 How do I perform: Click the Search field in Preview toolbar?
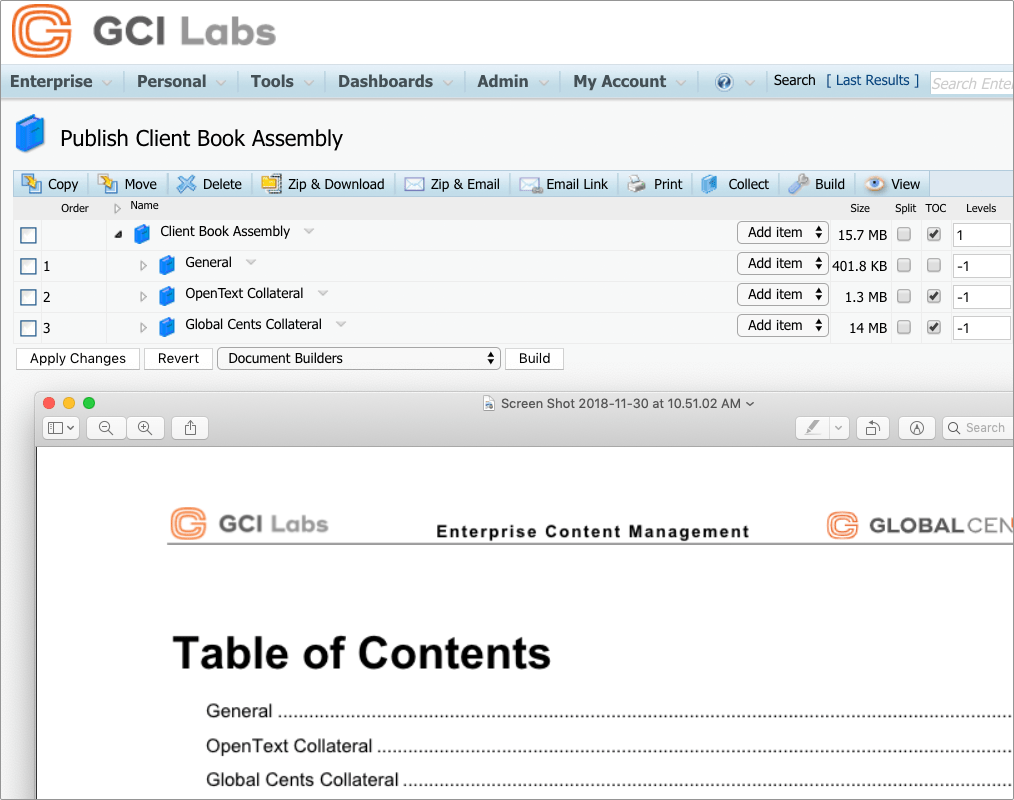978,427
